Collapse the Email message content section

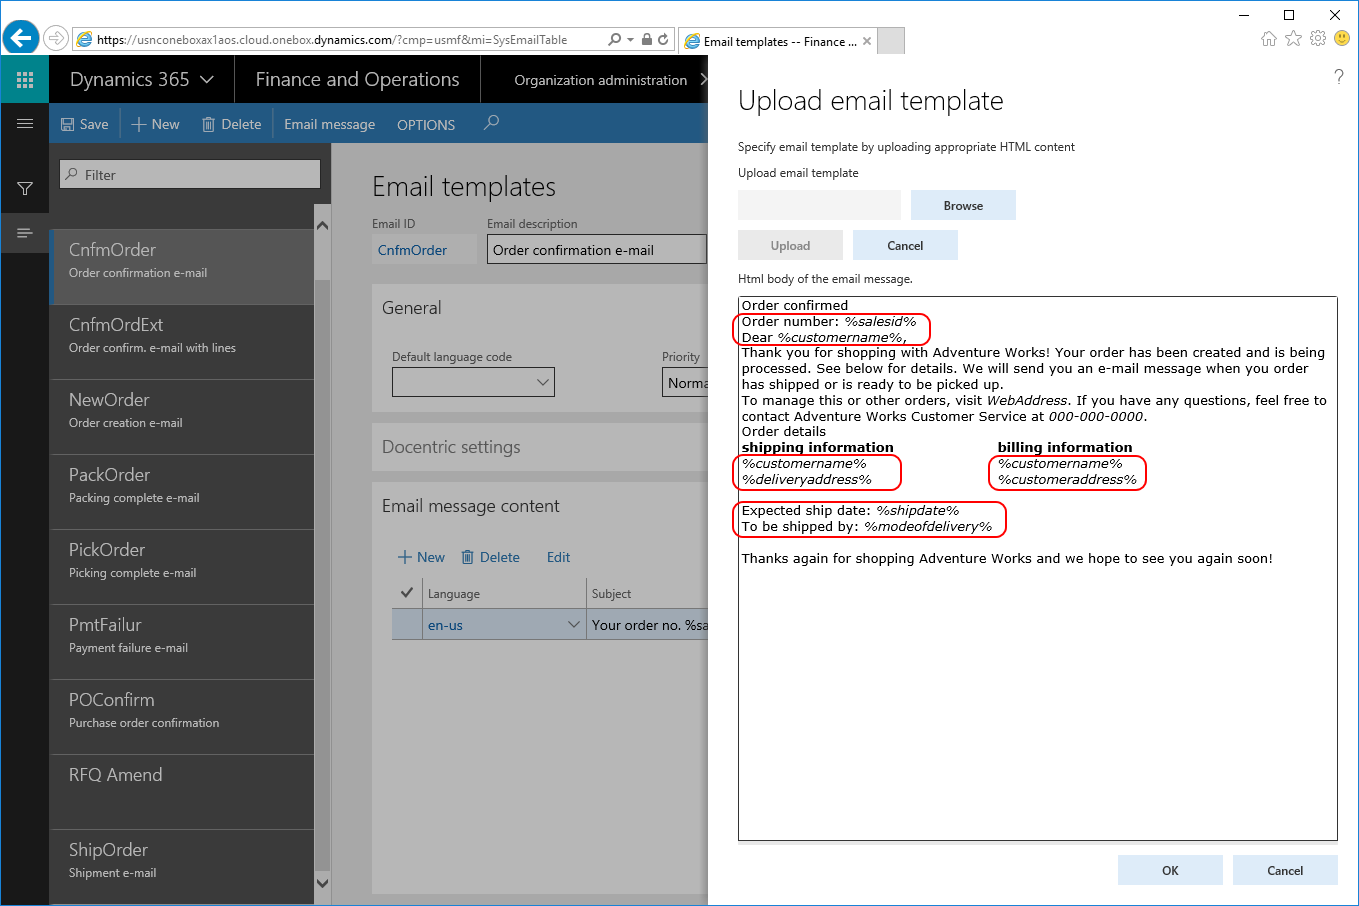(x=470, y=506)
